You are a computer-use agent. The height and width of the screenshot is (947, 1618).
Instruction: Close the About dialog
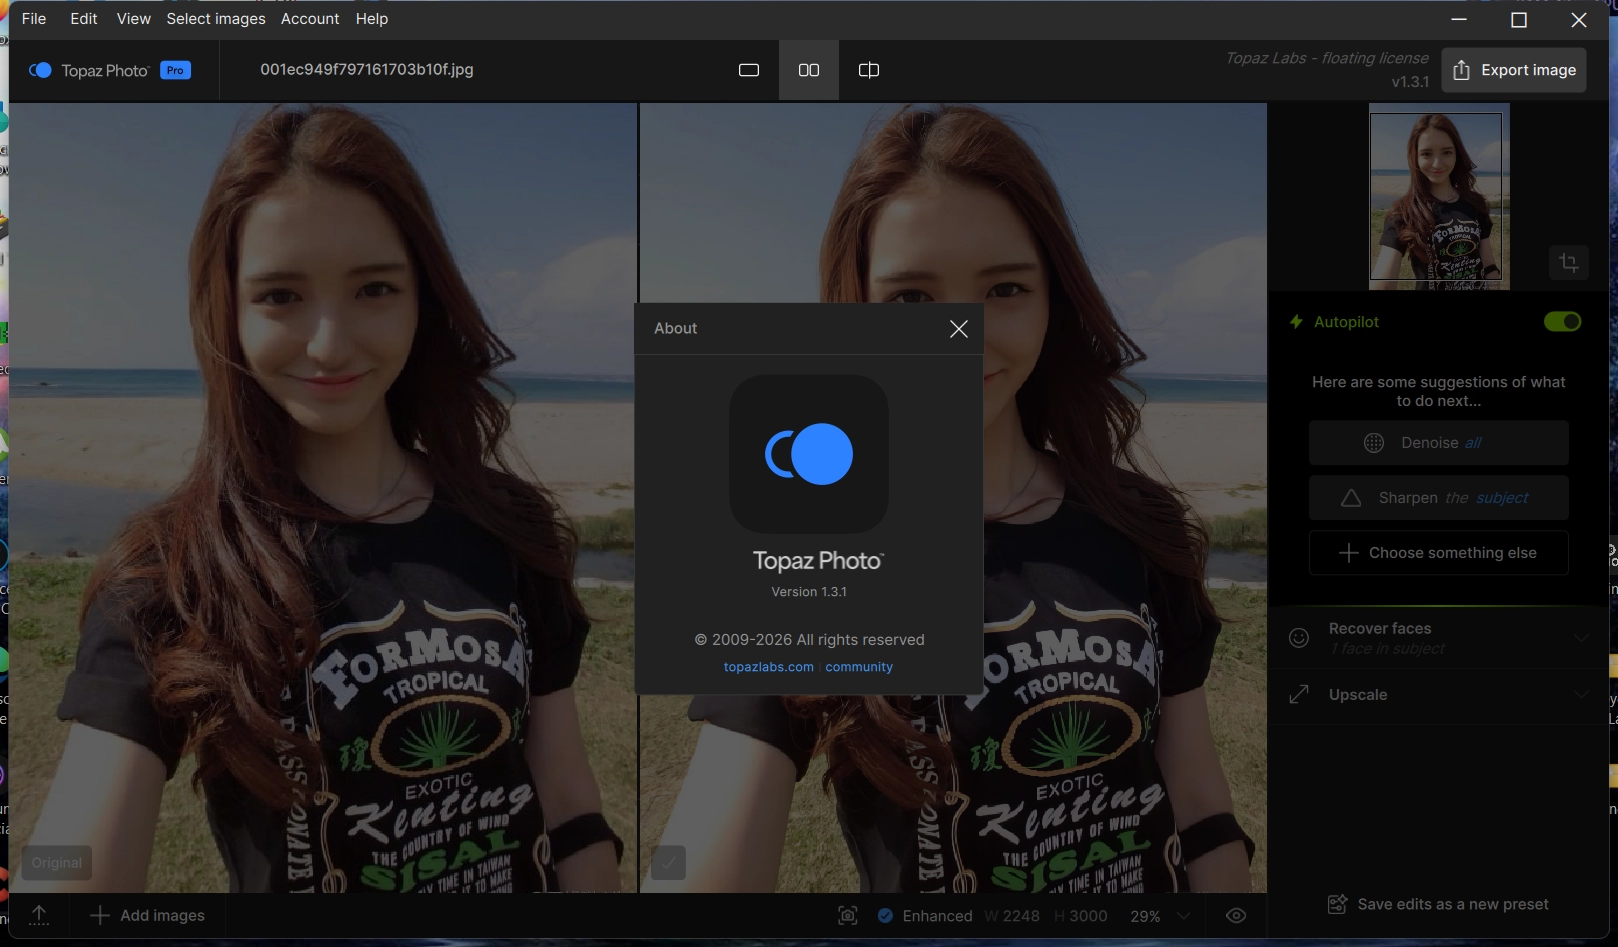click(x=958, y=329)
